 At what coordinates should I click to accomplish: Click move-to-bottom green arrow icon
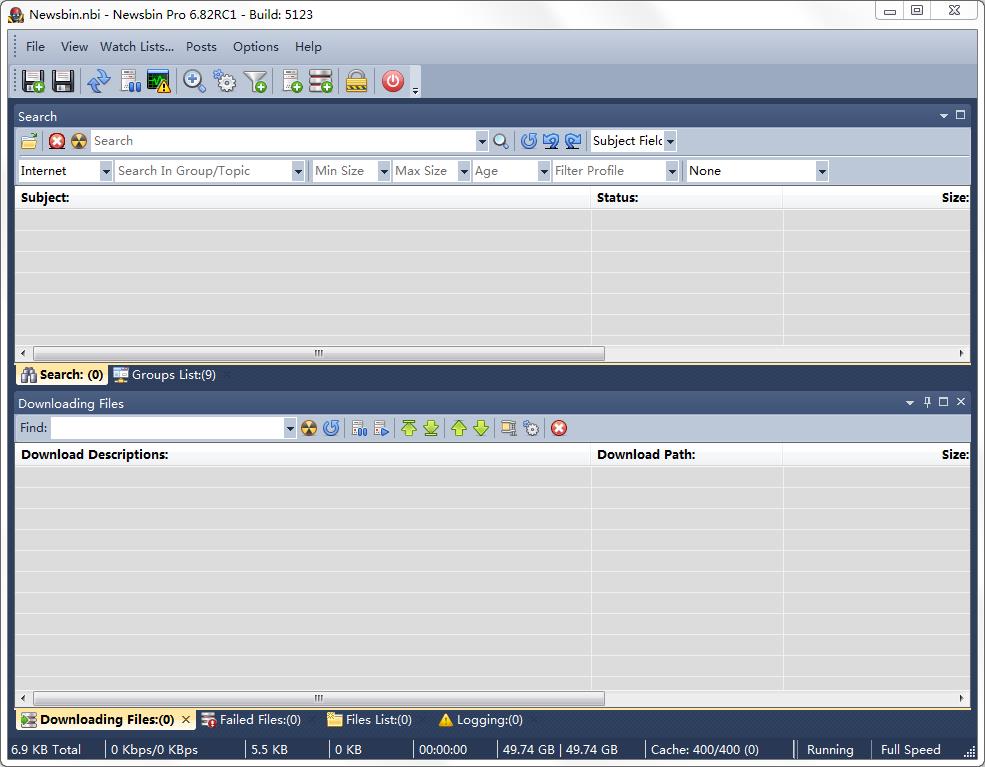[x=431, y=428]
